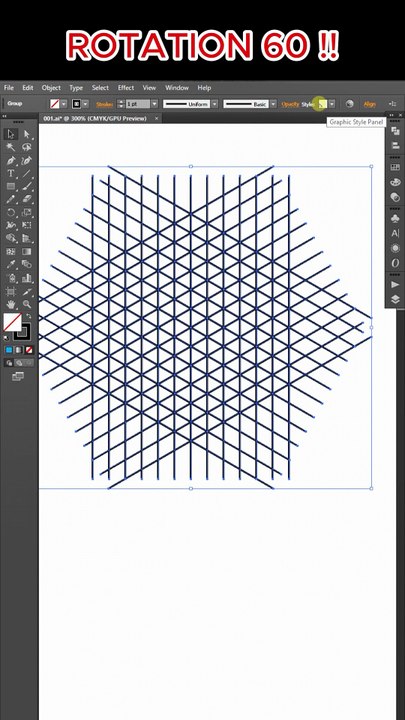This screenshot has width=405, height=720.
Task: Select the Free Transform tool
Action: pos(27,225)
